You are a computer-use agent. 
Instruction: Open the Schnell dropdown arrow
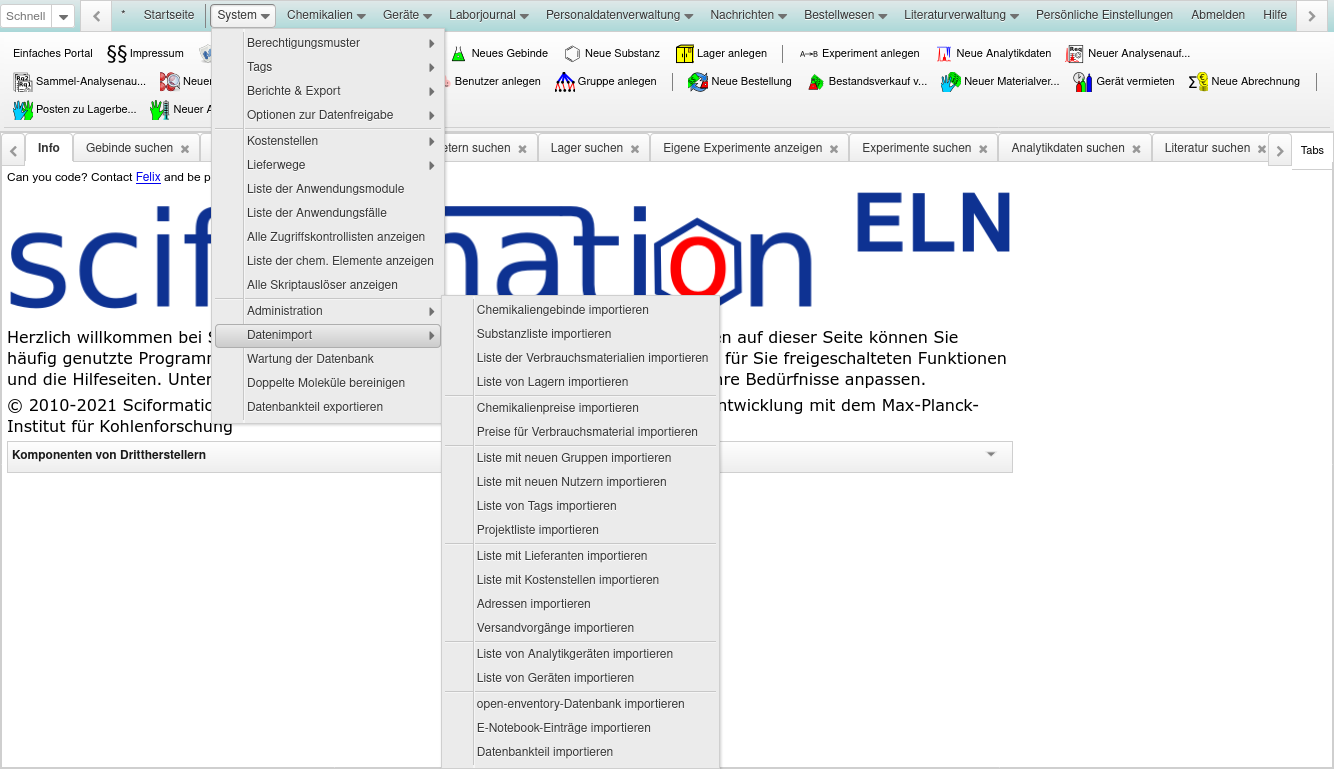pos(63,16)
